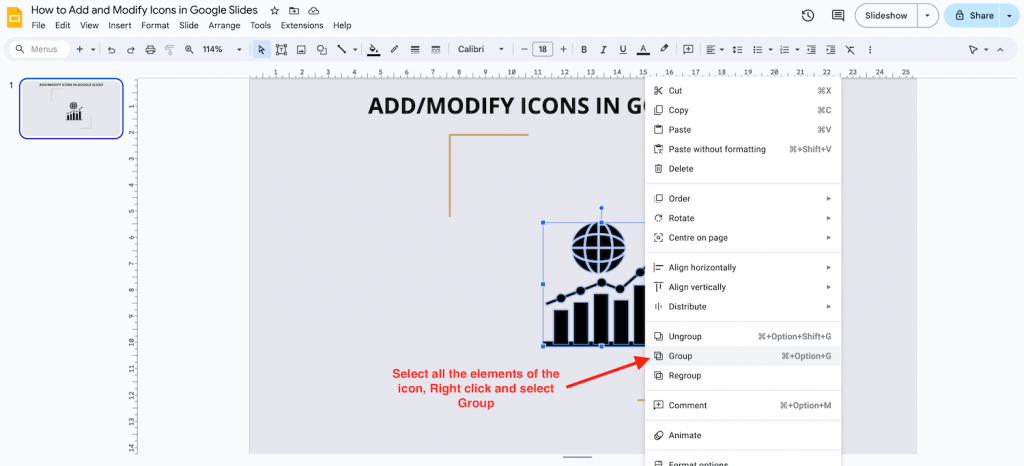
Task: Toggle Bold text formatting
Action: click(x=584, y=49)
